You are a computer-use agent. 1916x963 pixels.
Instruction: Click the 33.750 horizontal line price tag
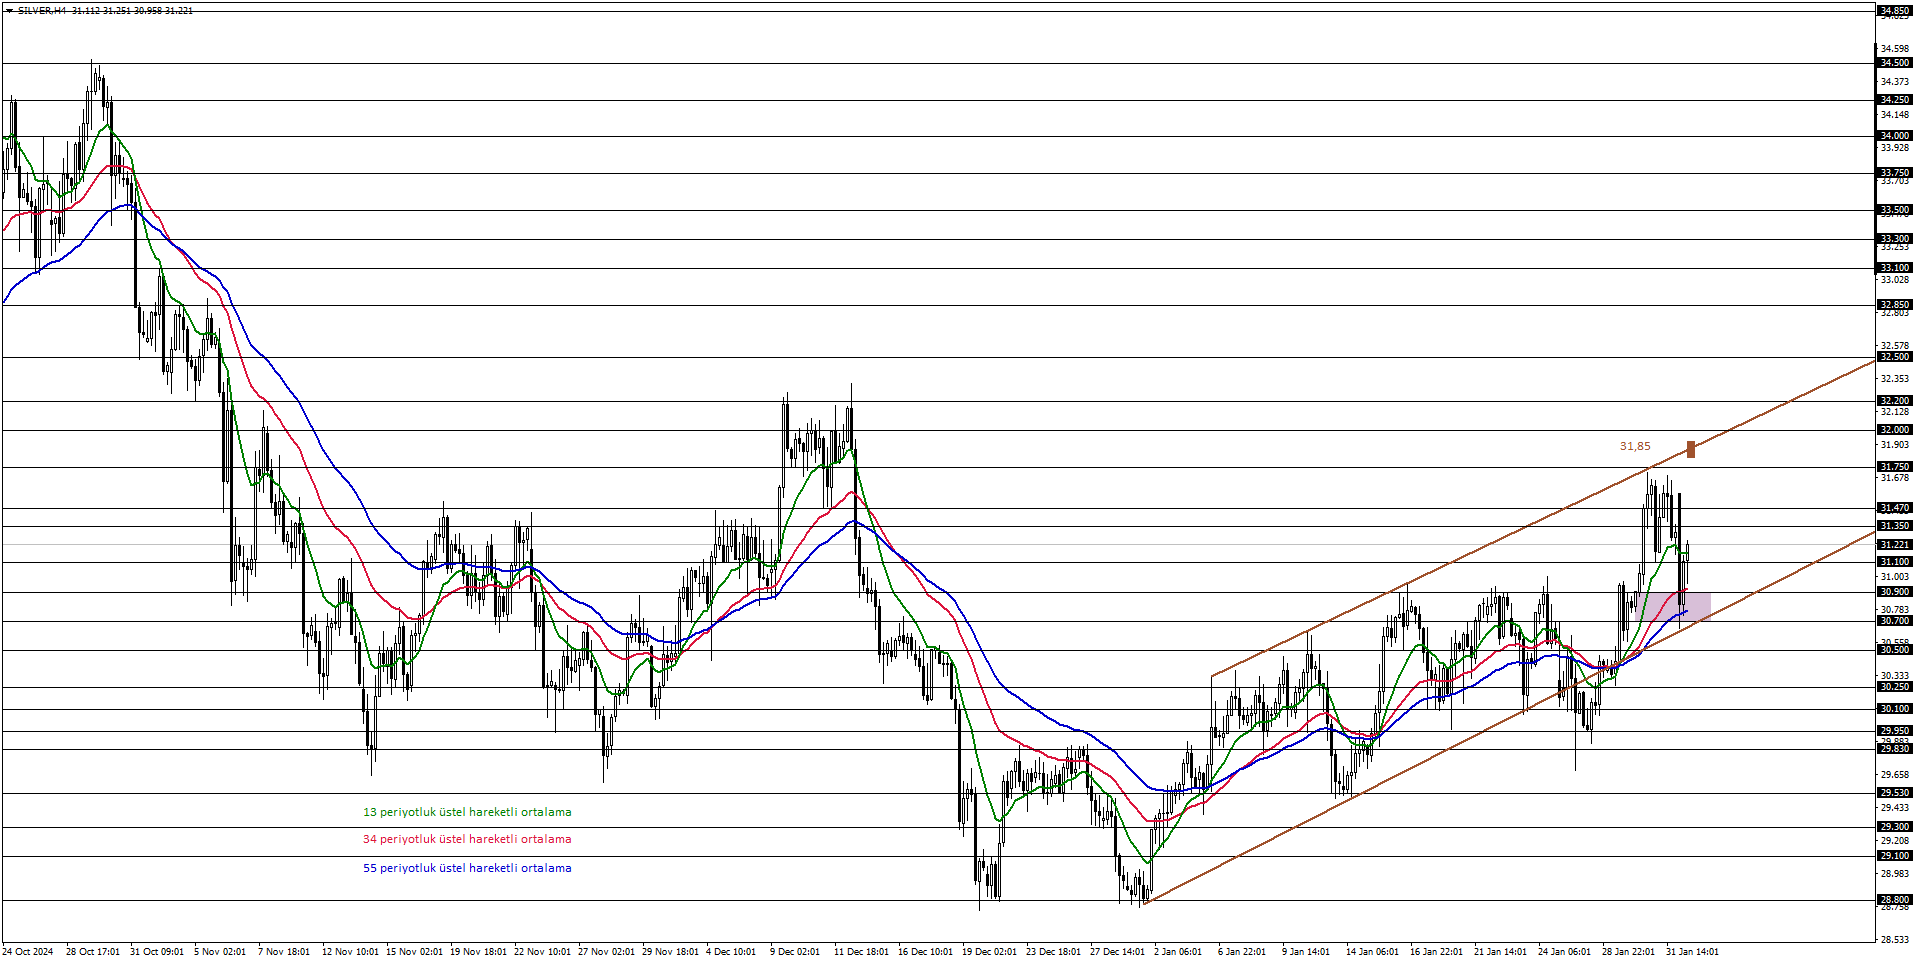[1895, 173]
